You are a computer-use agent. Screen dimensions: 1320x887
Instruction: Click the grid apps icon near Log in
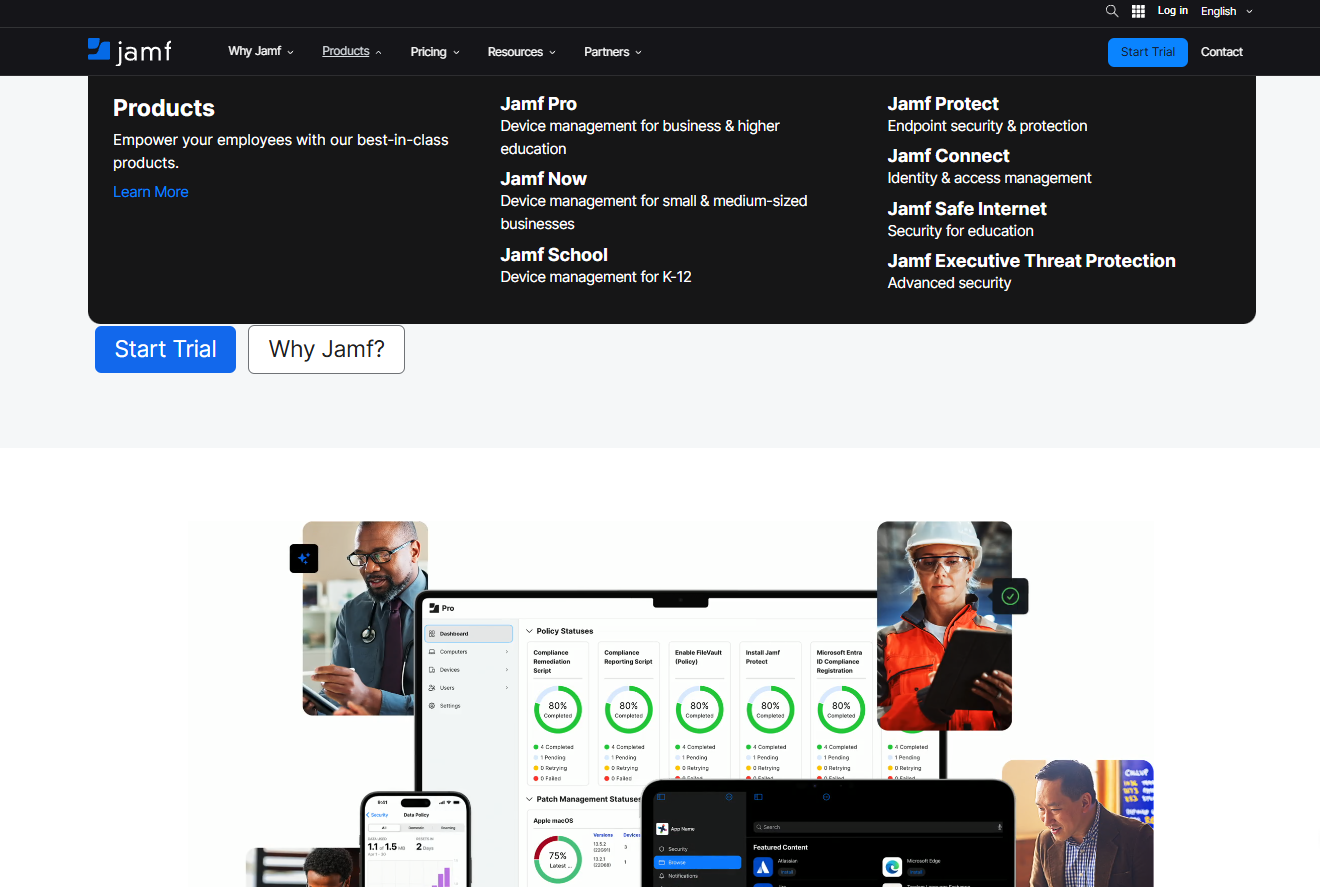coord(1138,11)
